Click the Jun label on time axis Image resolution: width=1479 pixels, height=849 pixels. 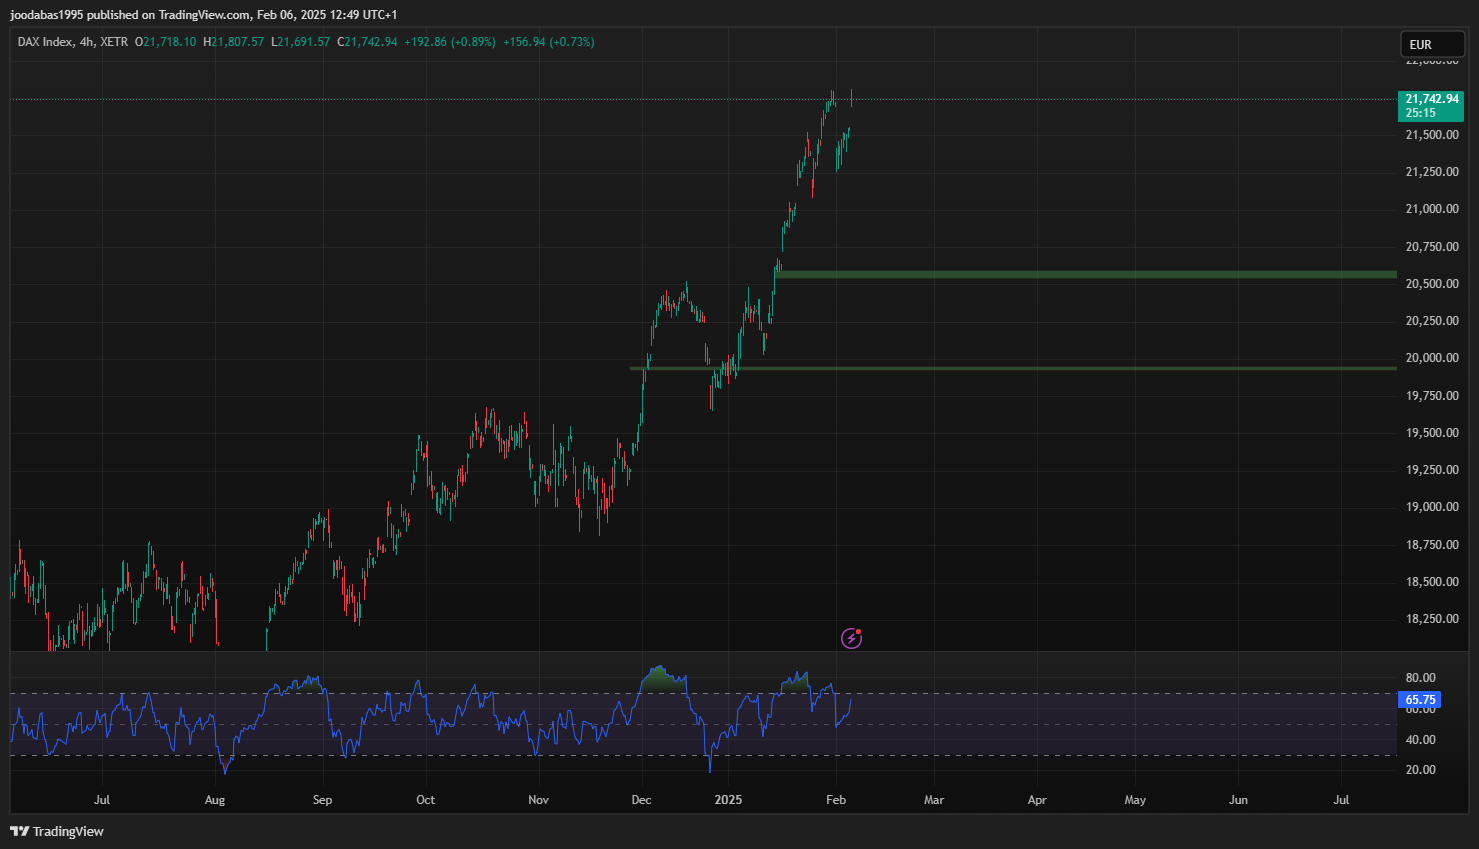pyautogui.click(x=1238, y=800)
